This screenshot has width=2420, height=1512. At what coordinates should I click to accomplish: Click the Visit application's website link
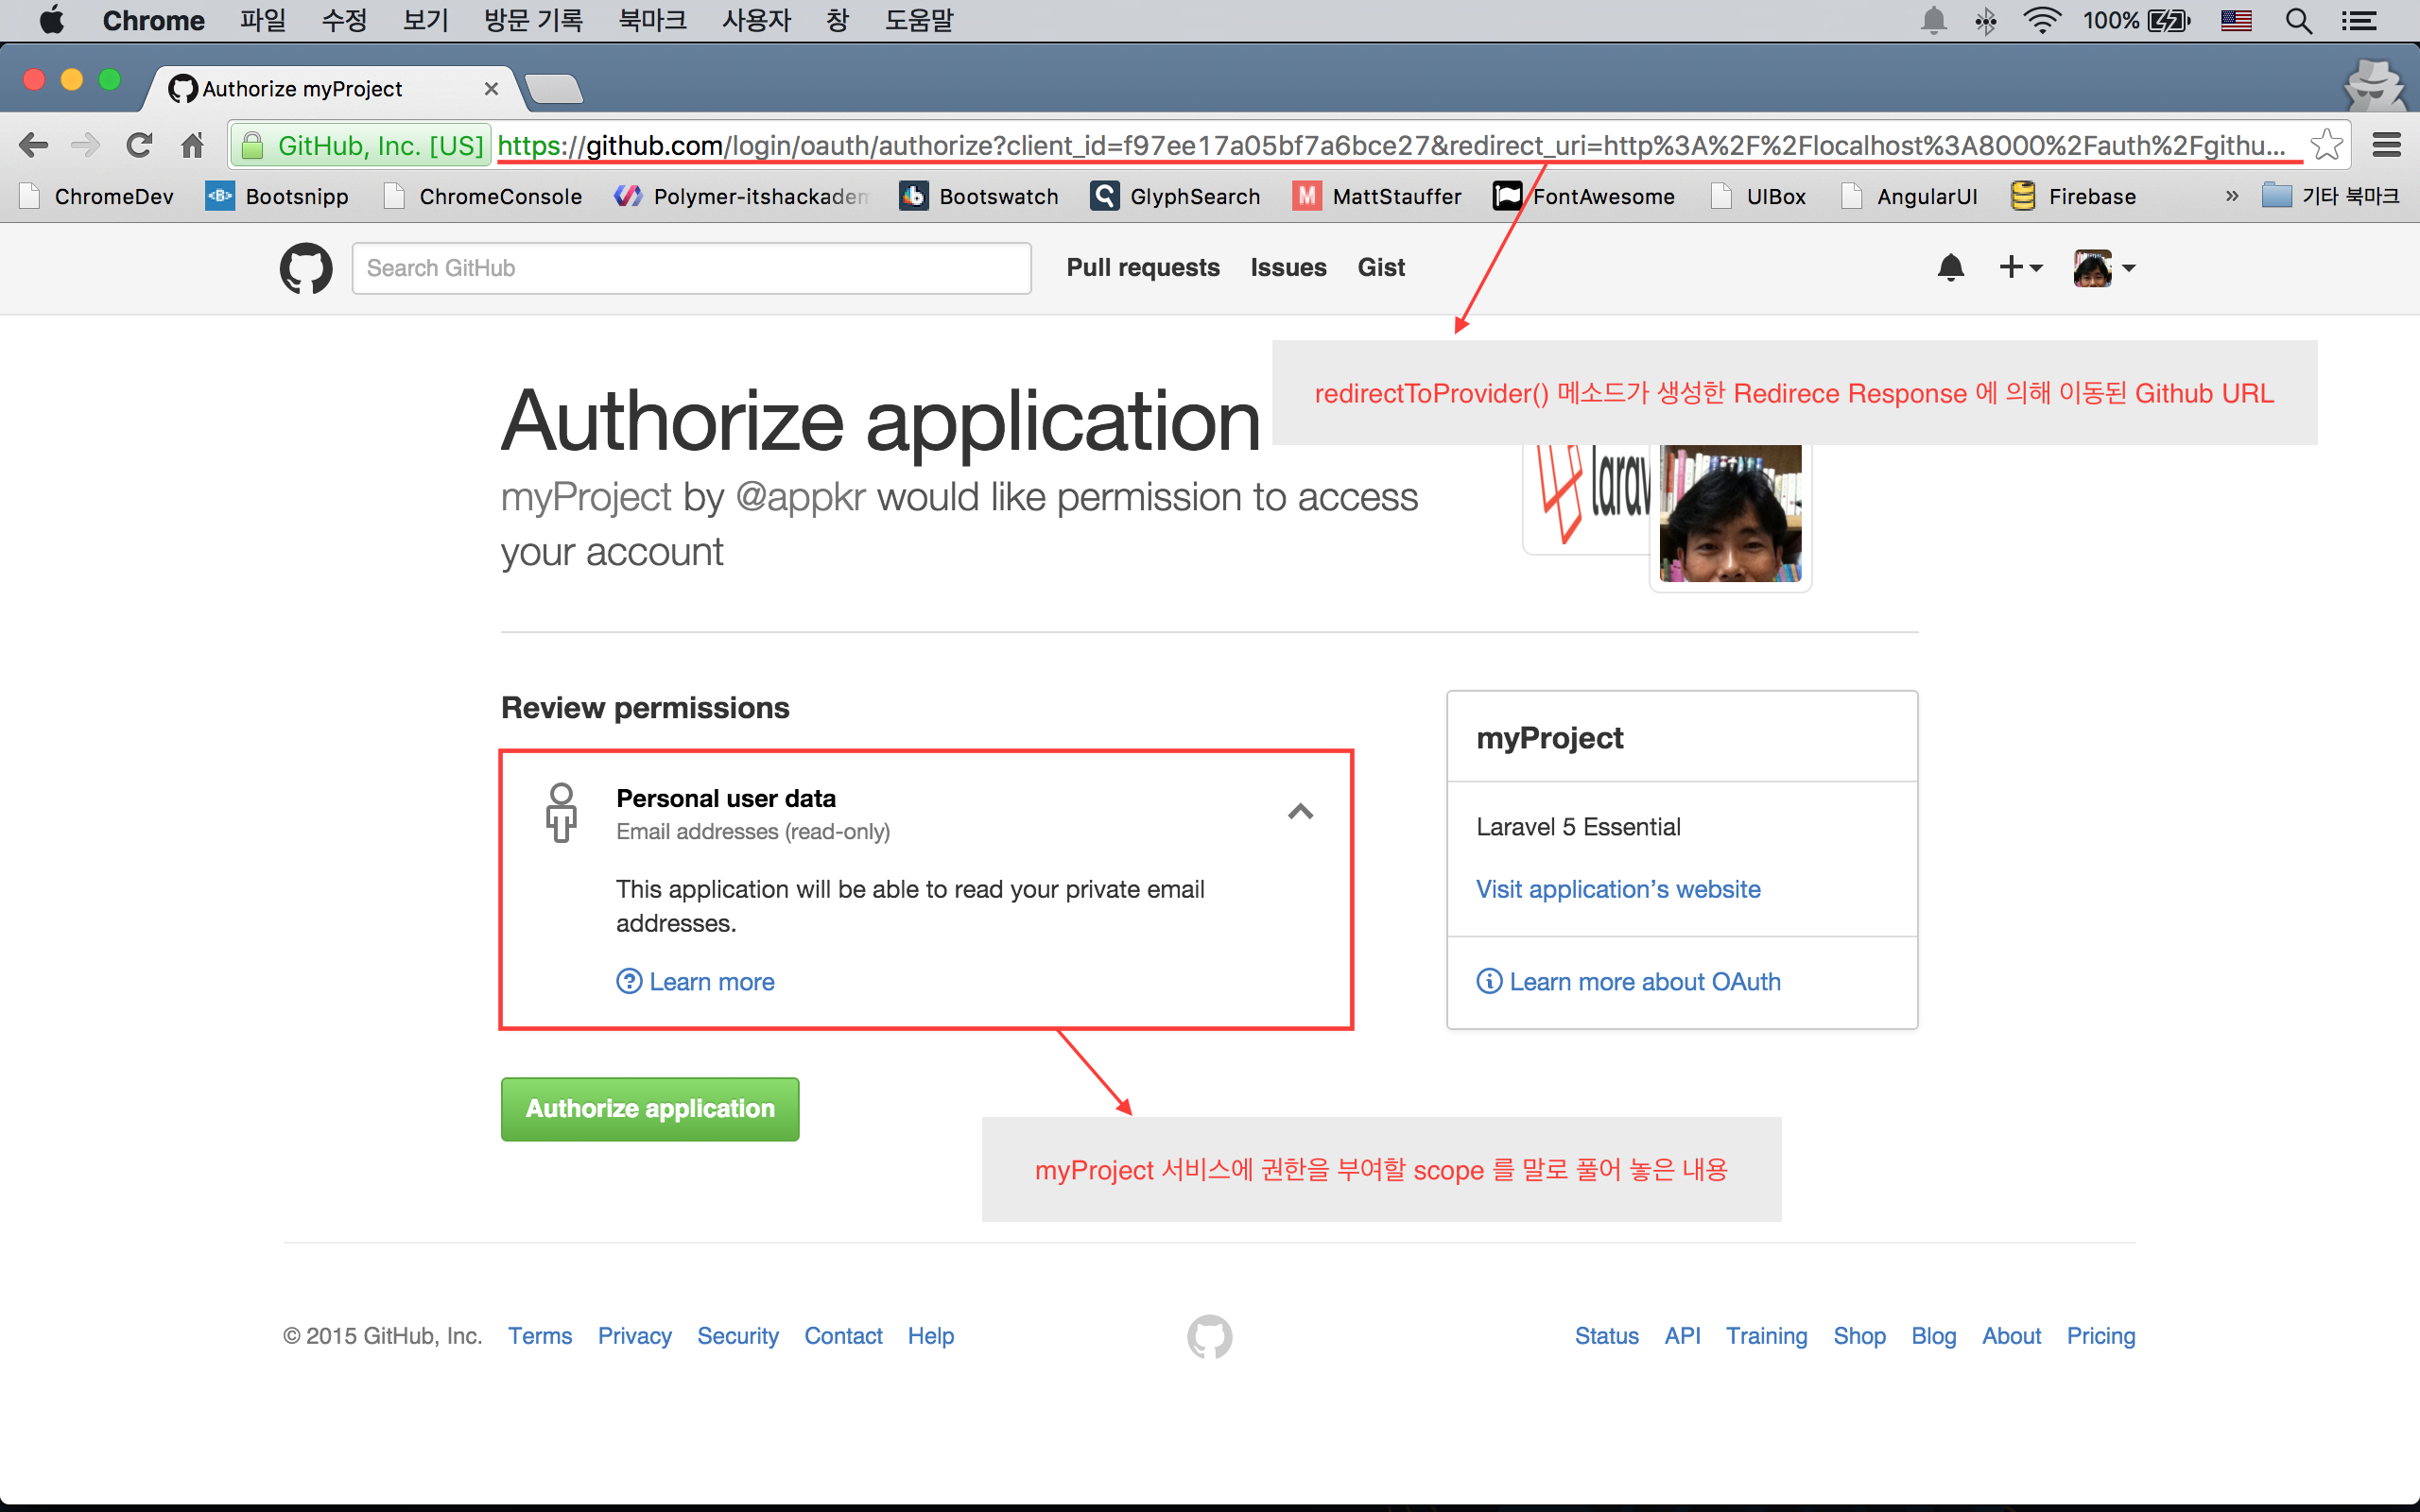click(x=1616, y=888)
